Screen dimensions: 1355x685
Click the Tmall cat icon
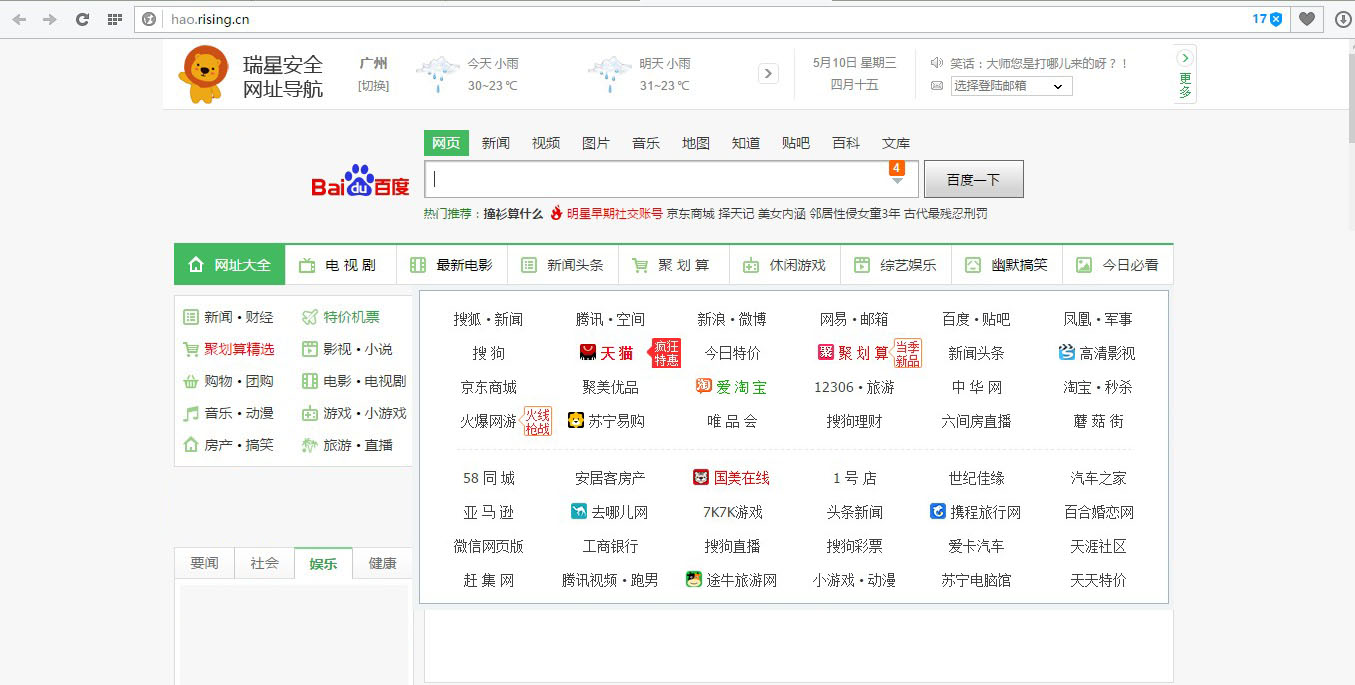coord(588,353)
